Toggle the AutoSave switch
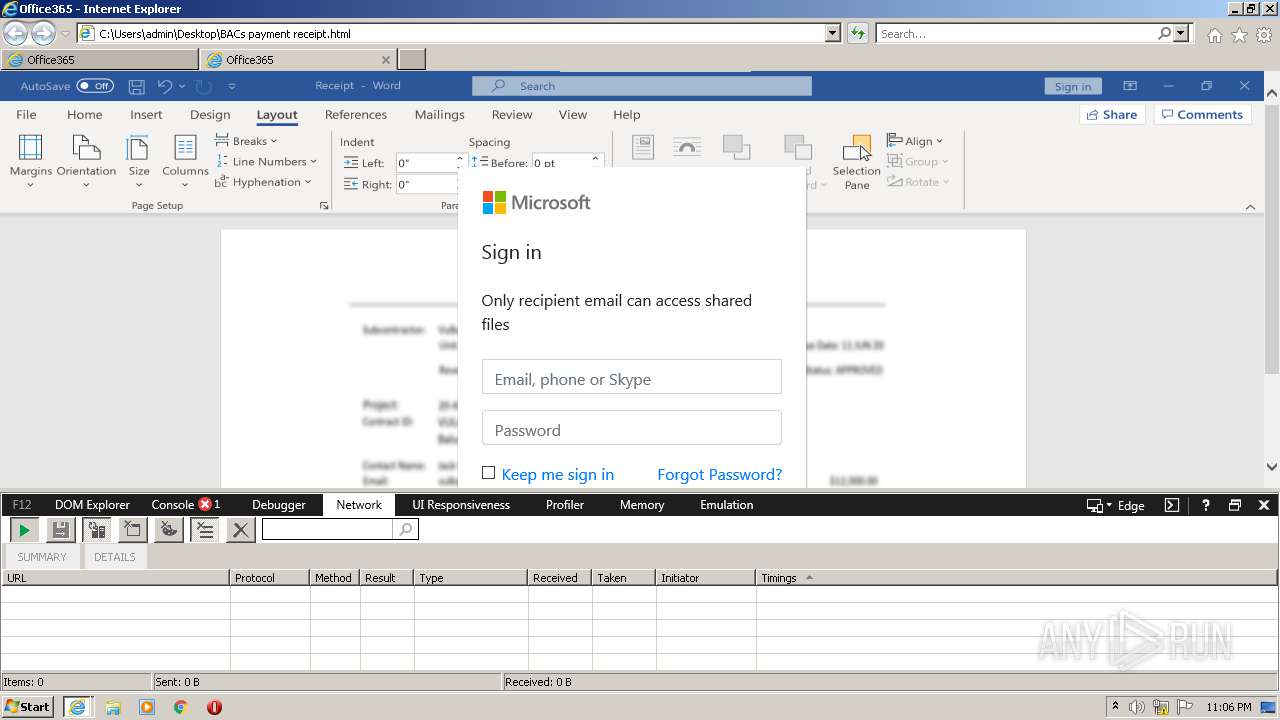The width and height of the screenshot is (1280, 720). click(95, 86)
